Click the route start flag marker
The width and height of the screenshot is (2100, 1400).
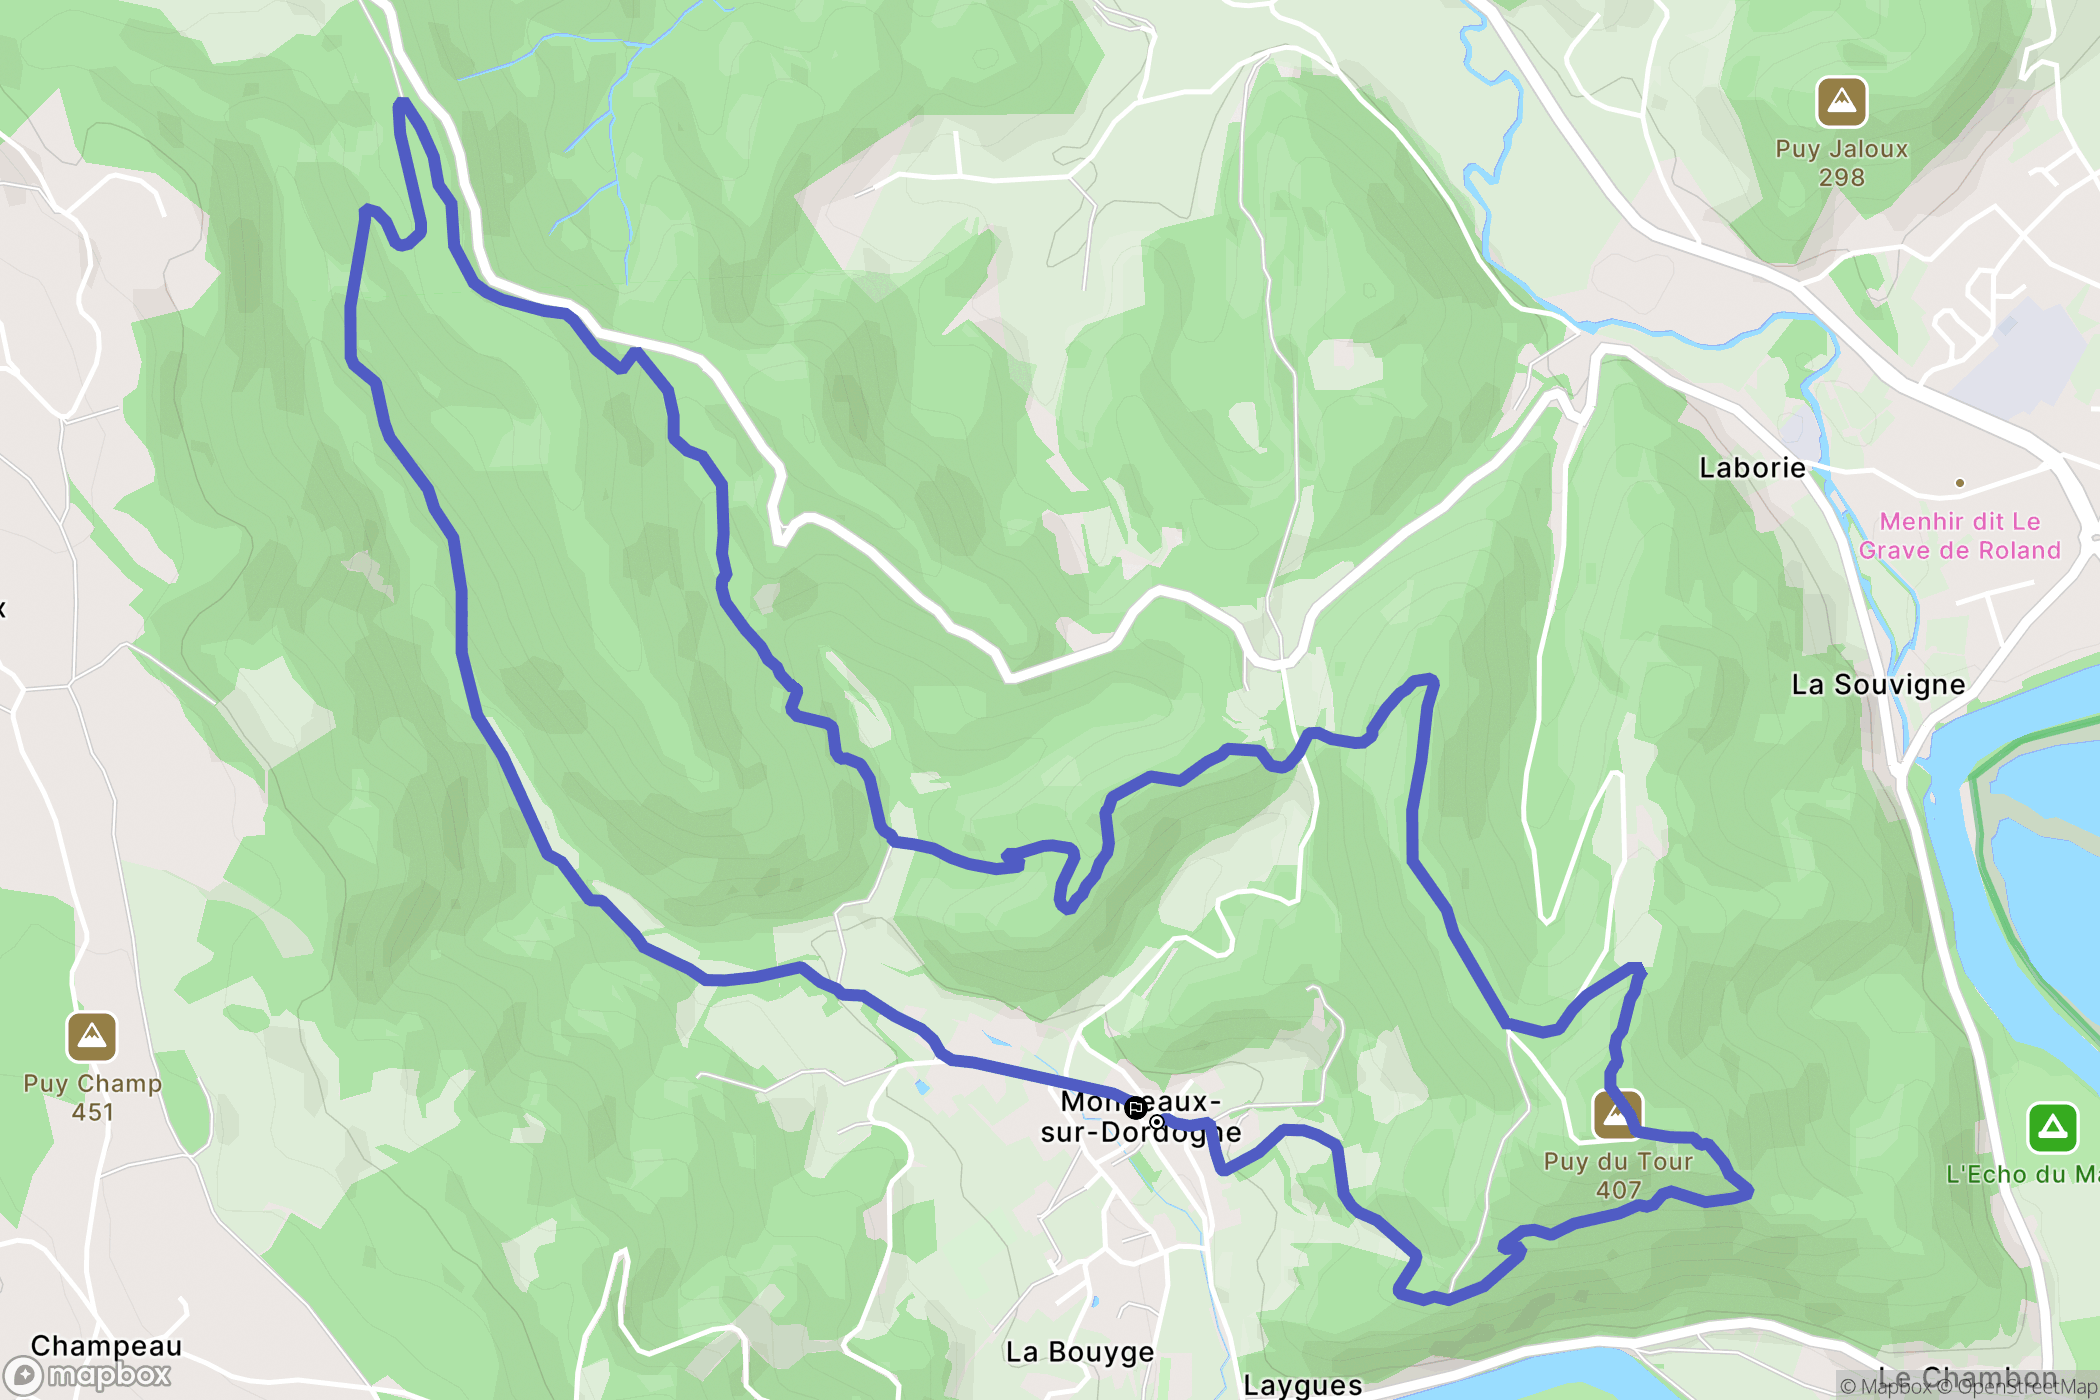coord(1135,1108)
